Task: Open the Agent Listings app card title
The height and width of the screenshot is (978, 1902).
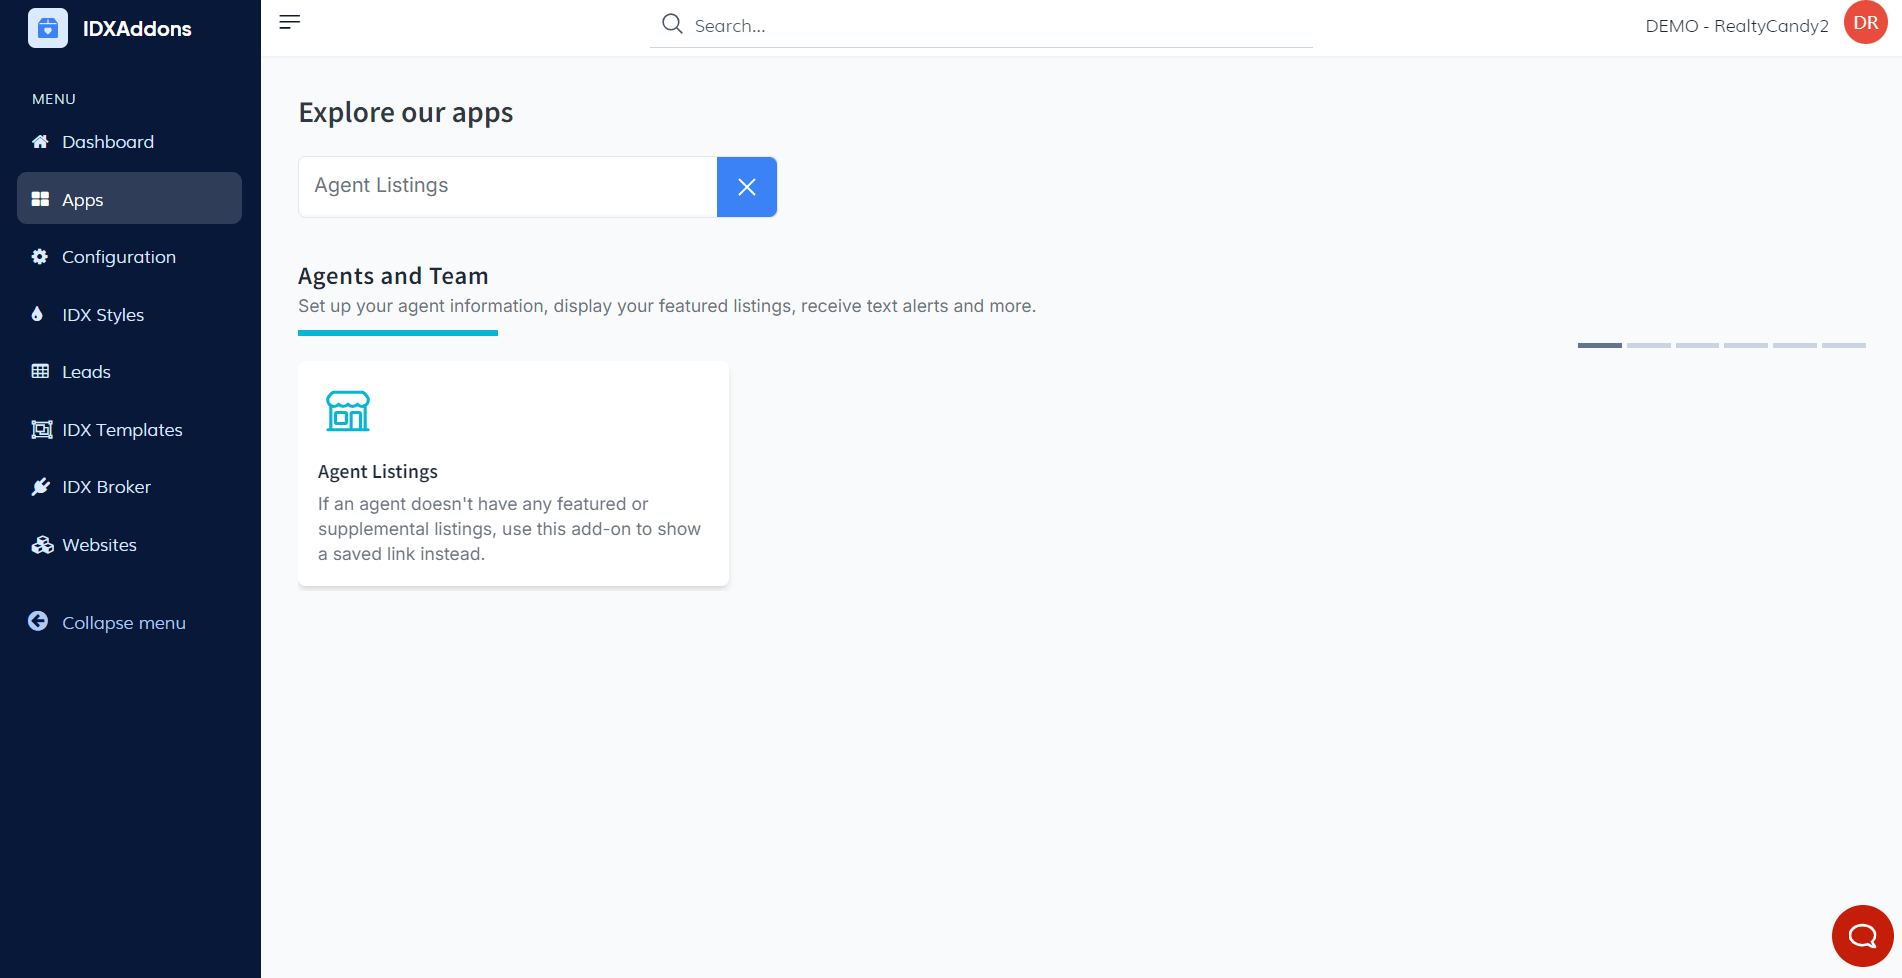Action: click(x=378, y=472)
